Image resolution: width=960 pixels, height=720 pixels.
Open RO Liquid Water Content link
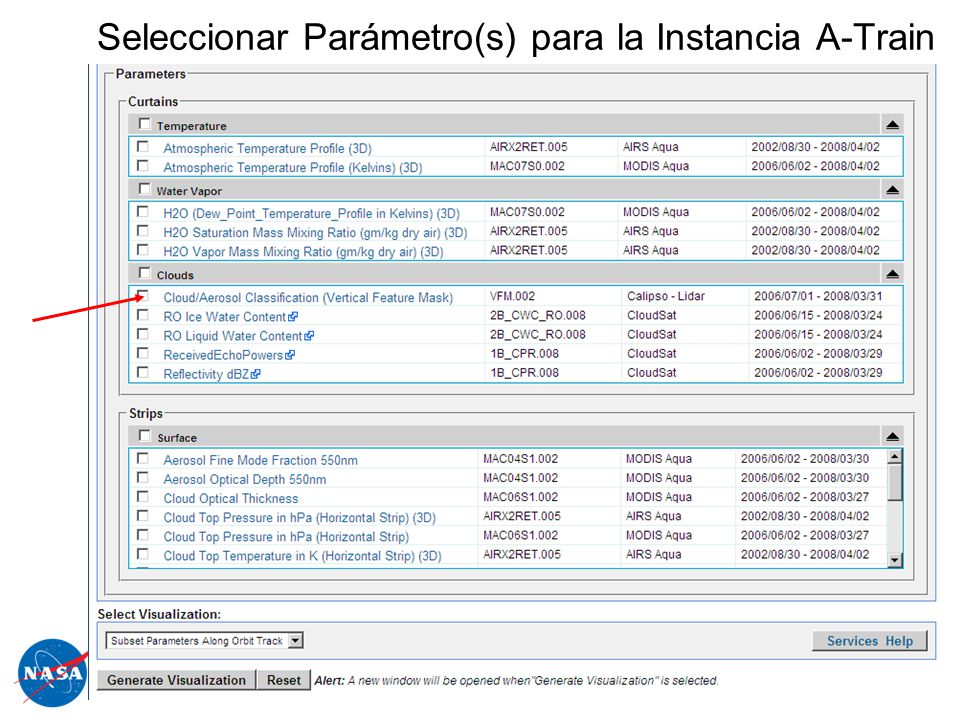click(233, 336)
